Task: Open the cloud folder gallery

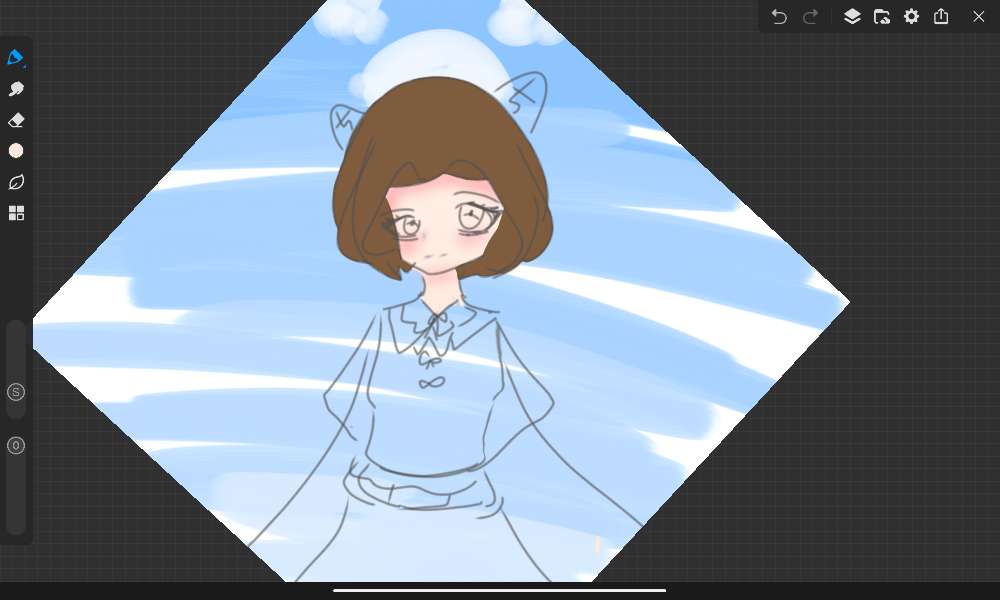Action: (882, 17)
